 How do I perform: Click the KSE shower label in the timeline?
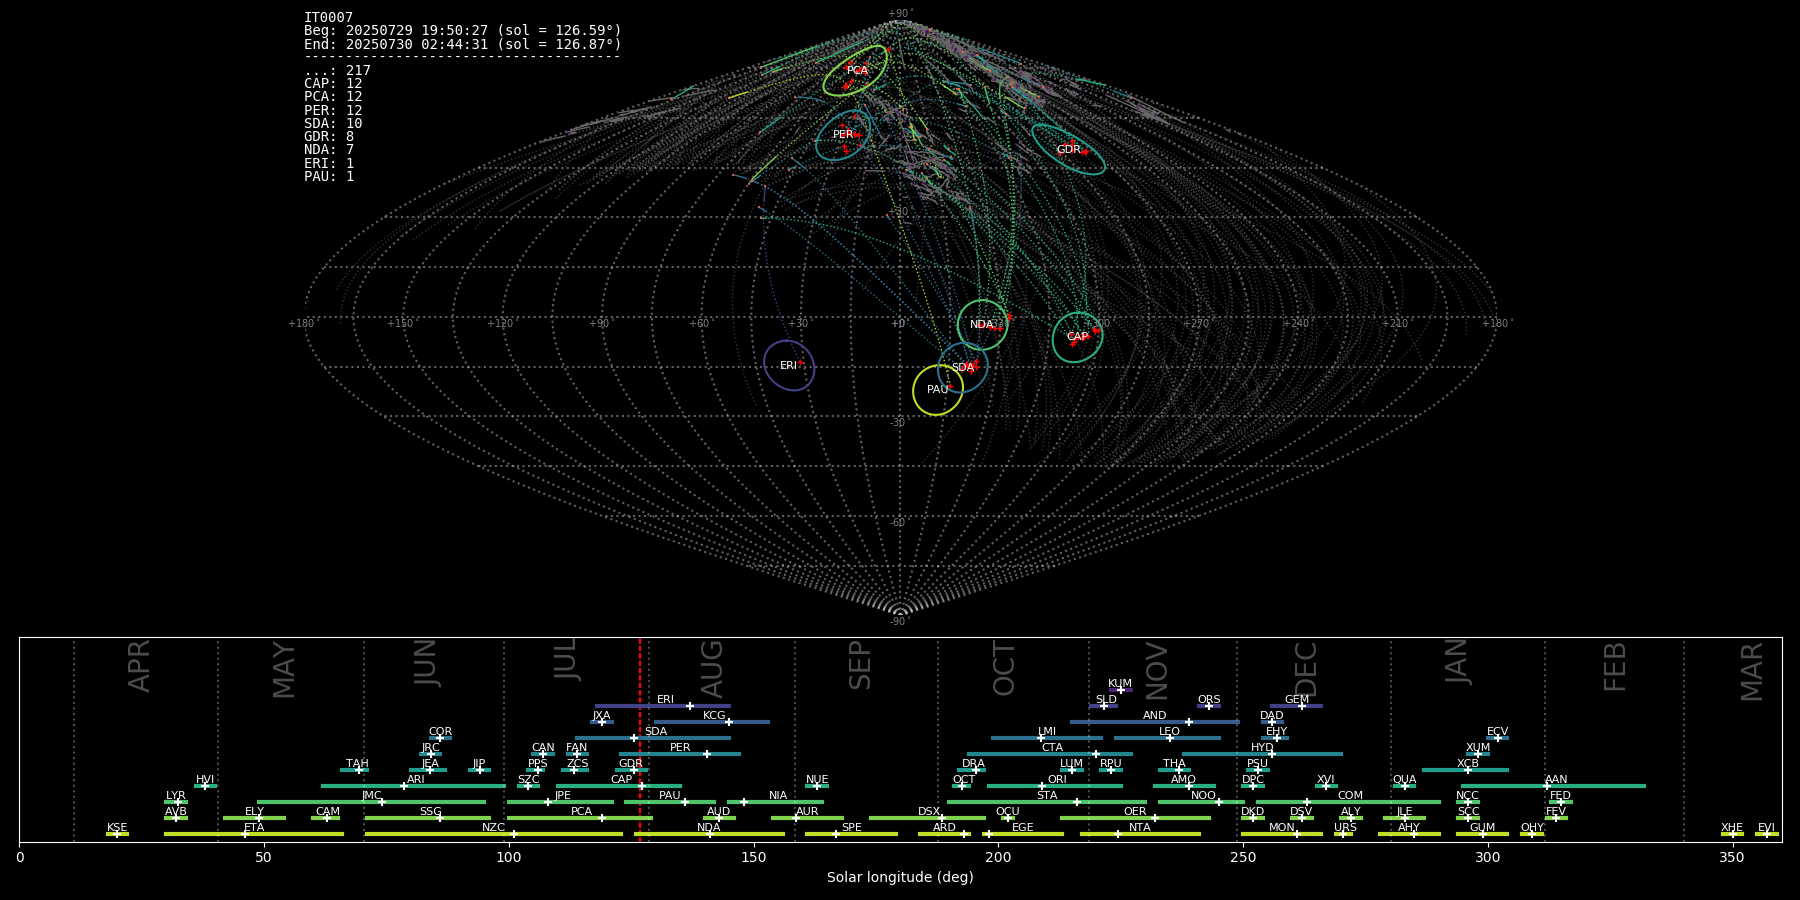point(117,828)
